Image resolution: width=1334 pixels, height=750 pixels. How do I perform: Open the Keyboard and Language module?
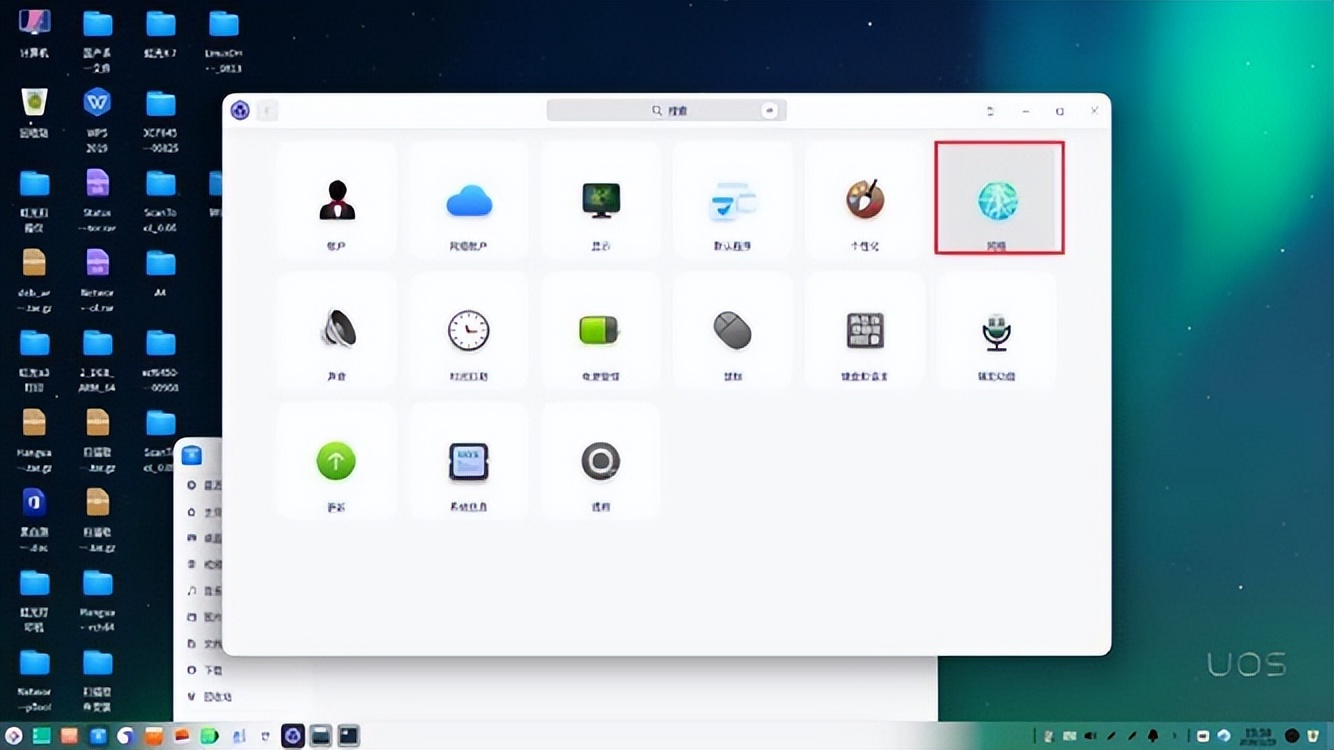864,332
